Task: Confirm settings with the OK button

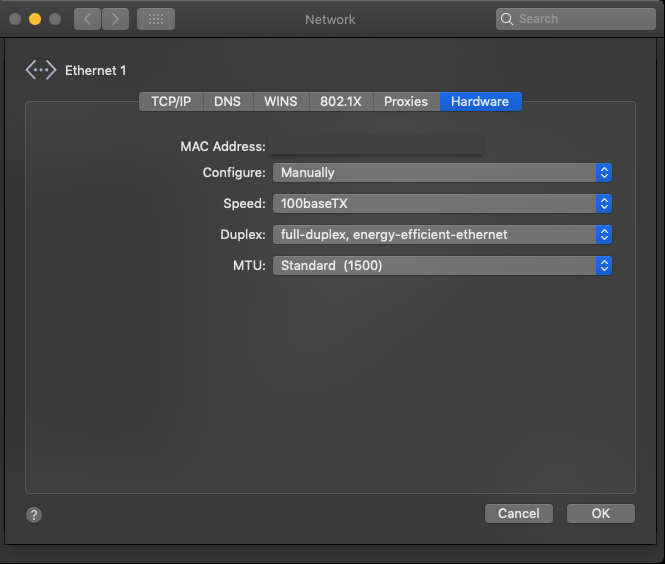Action: pos(601,514)
